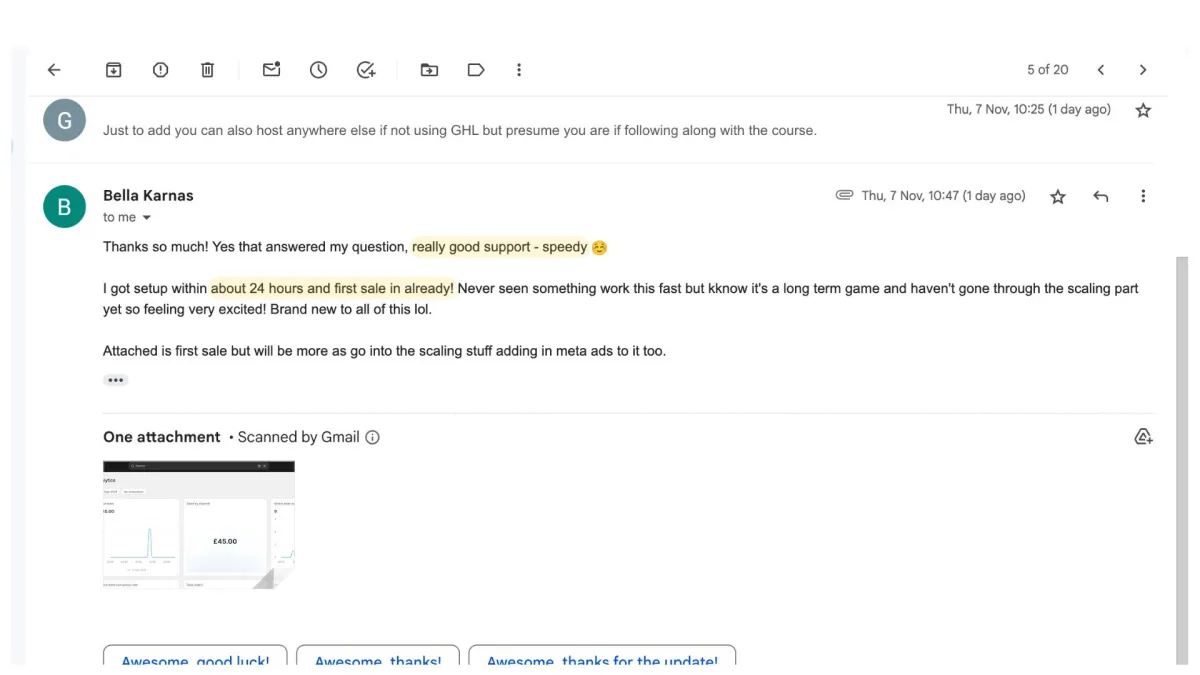Report this email as spam

[160, 70]
